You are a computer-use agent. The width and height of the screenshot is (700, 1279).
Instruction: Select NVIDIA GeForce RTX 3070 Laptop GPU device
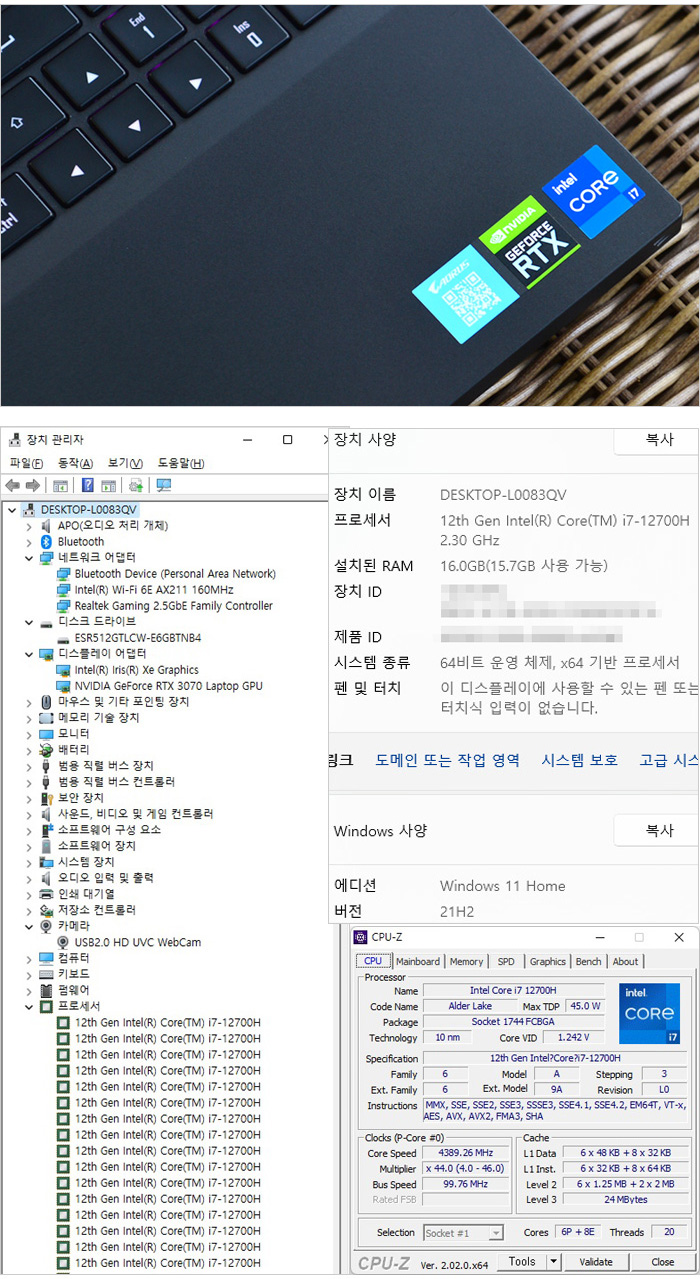tap(168, 685)
